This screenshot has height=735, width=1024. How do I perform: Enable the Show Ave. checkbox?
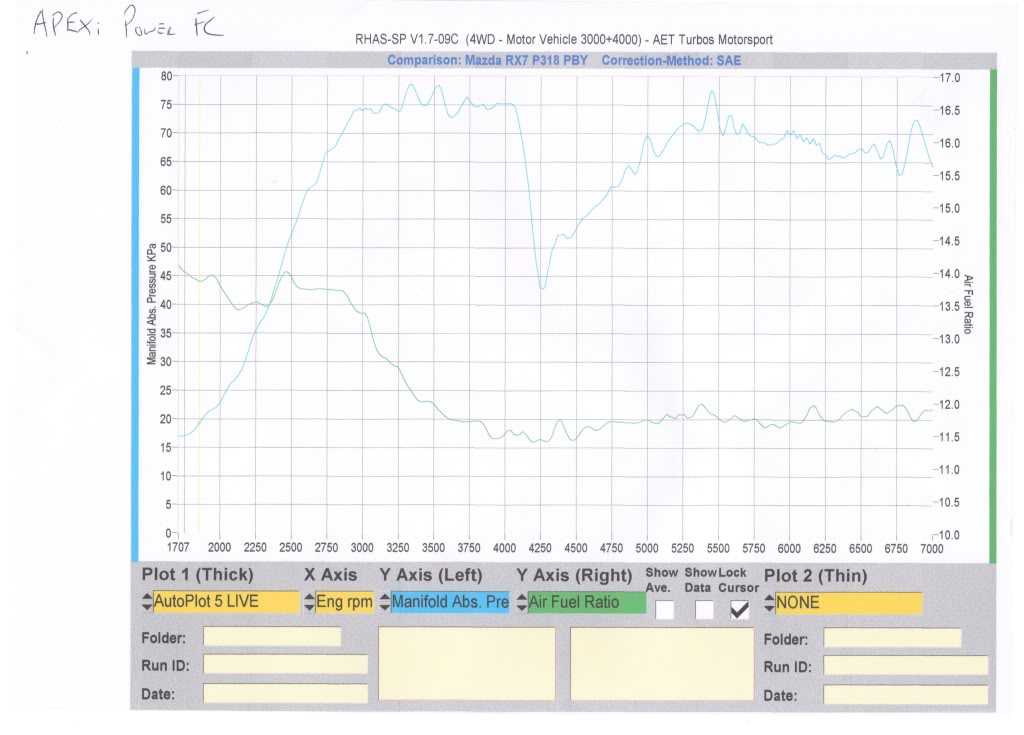[x=665, y=609]
